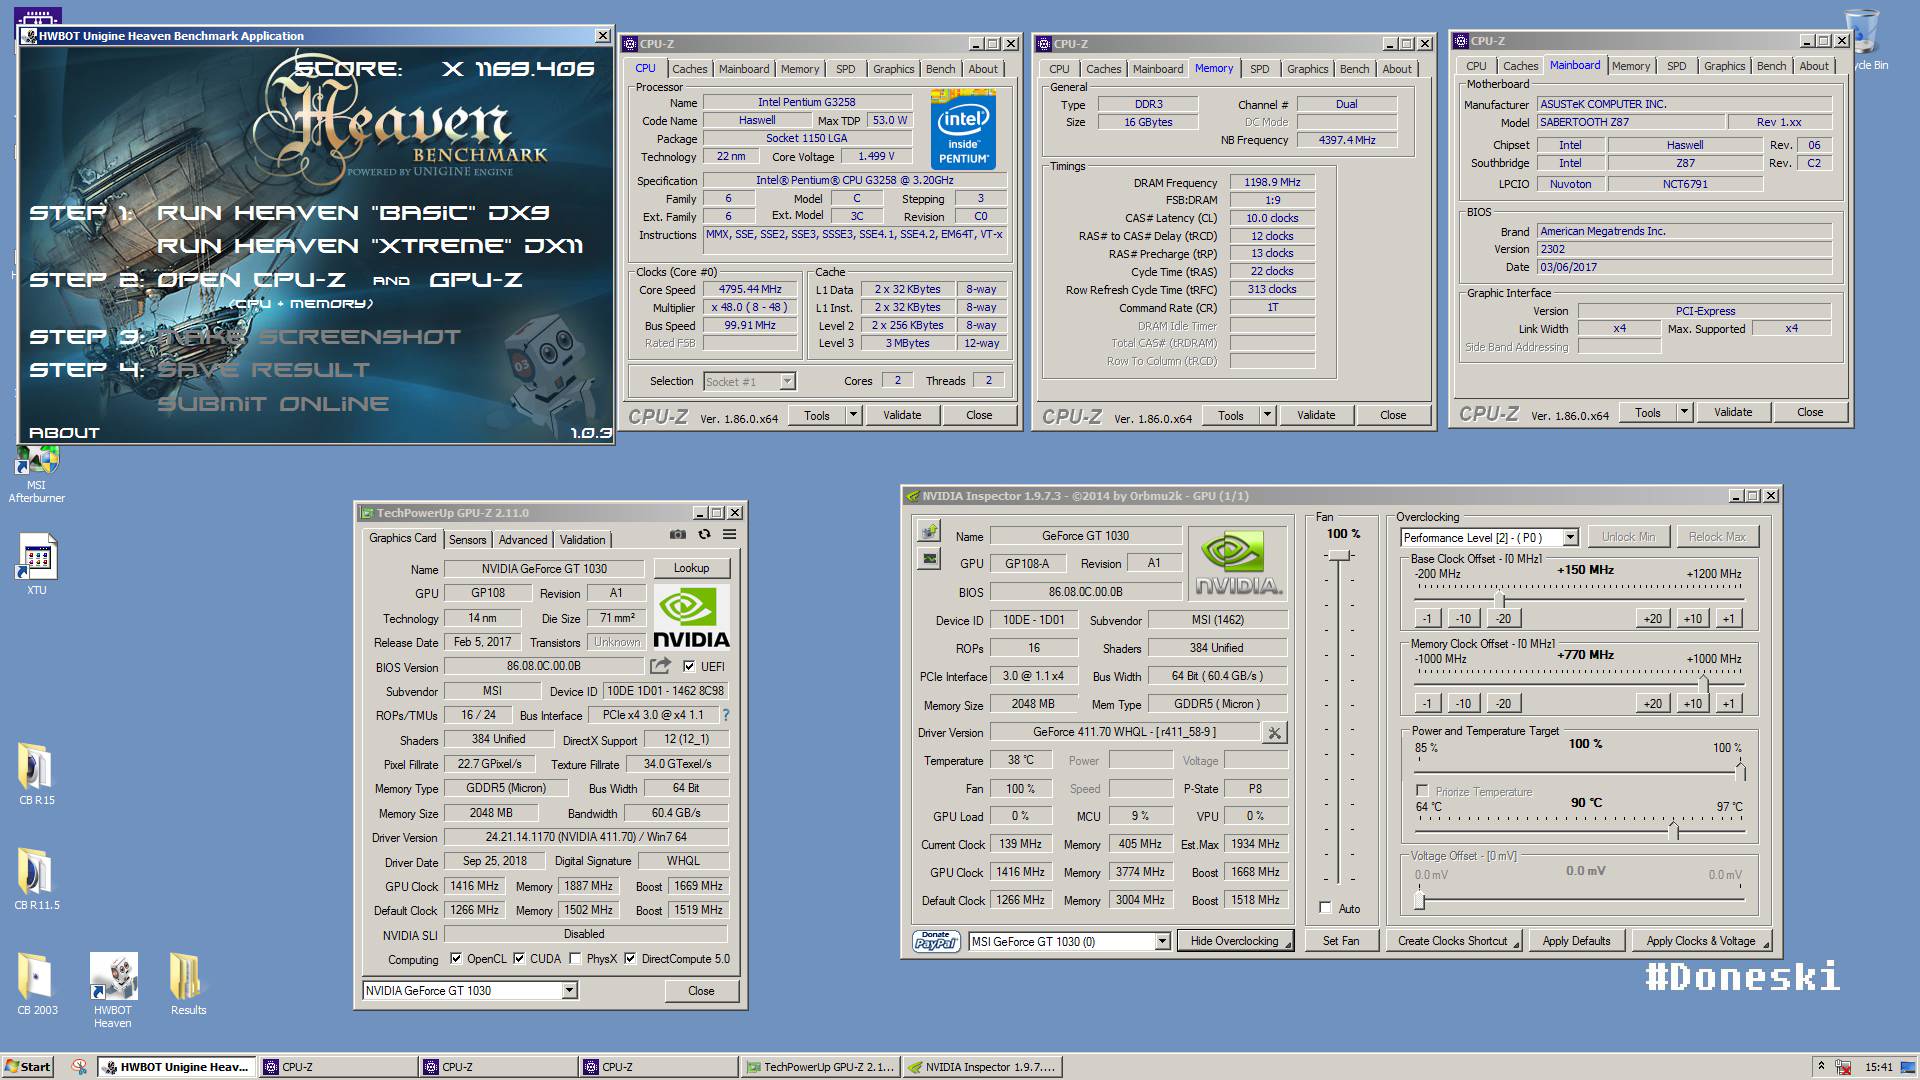Open driver profile settings wrench icon
The image size is (1920, 1080).
(x=1274, y=733)
